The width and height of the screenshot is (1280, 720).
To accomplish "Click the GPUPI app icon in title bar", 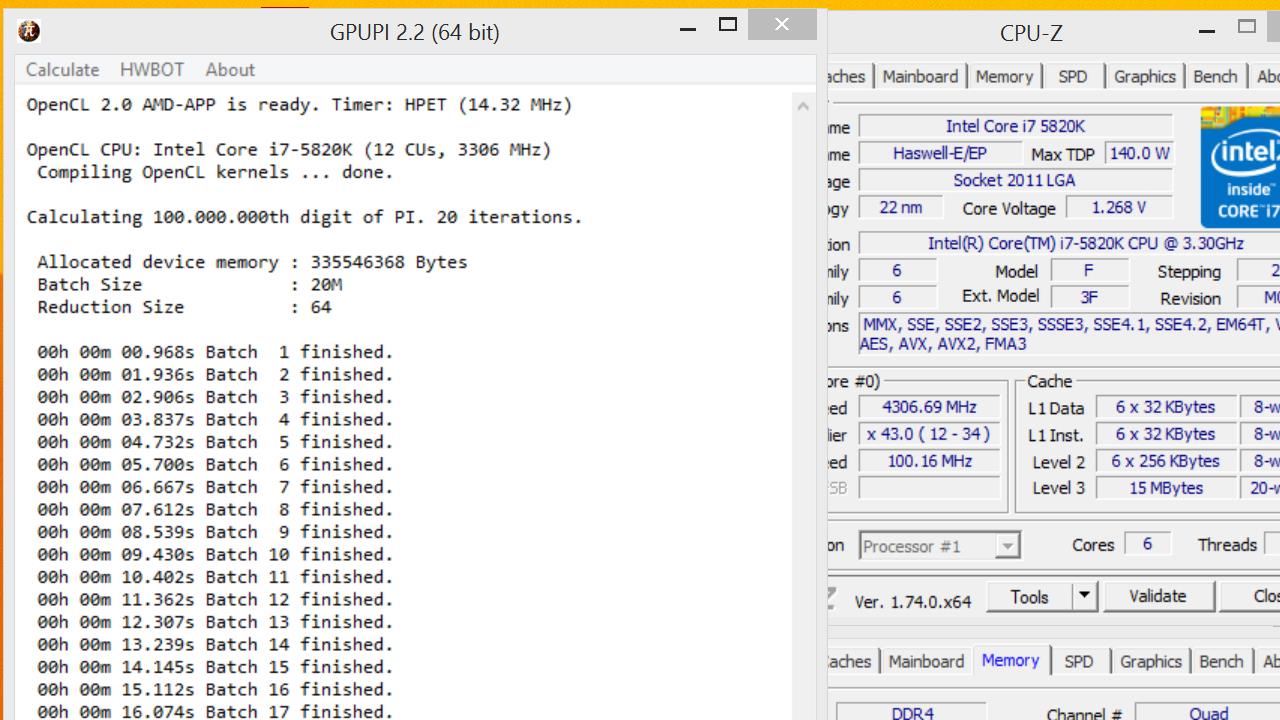I will 29,31.
